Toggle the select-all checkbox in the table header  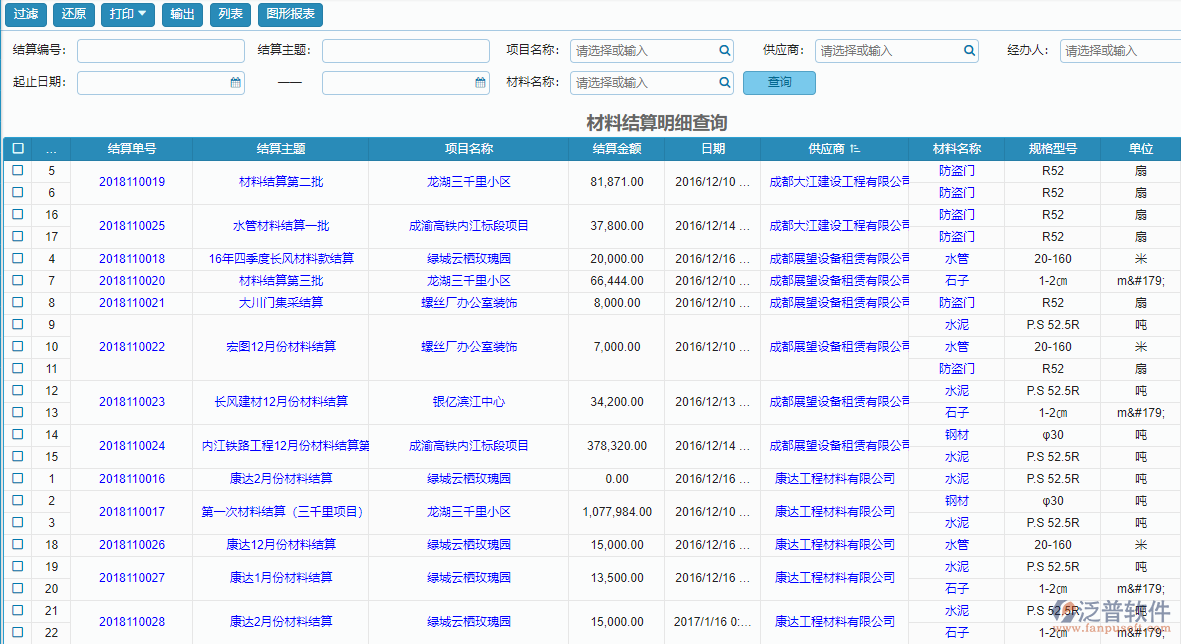17,147
